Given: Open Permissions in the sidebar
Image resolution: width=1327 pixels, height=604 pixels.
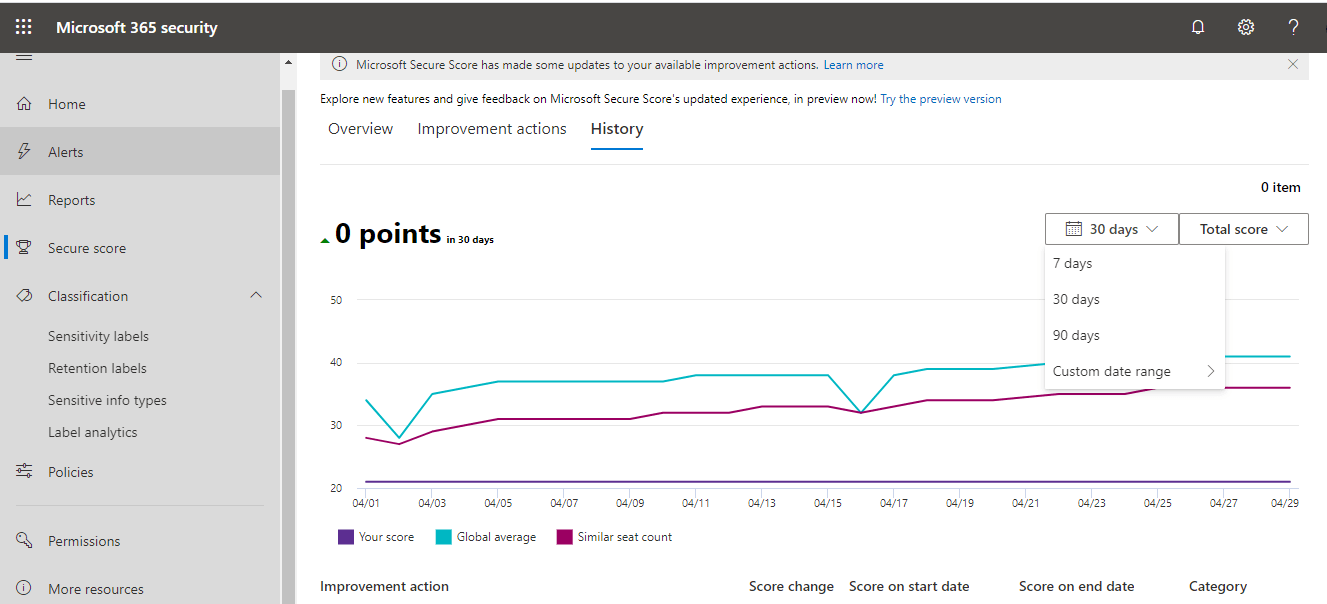Looking at the screenshot, I should click(x=140, y=541).
